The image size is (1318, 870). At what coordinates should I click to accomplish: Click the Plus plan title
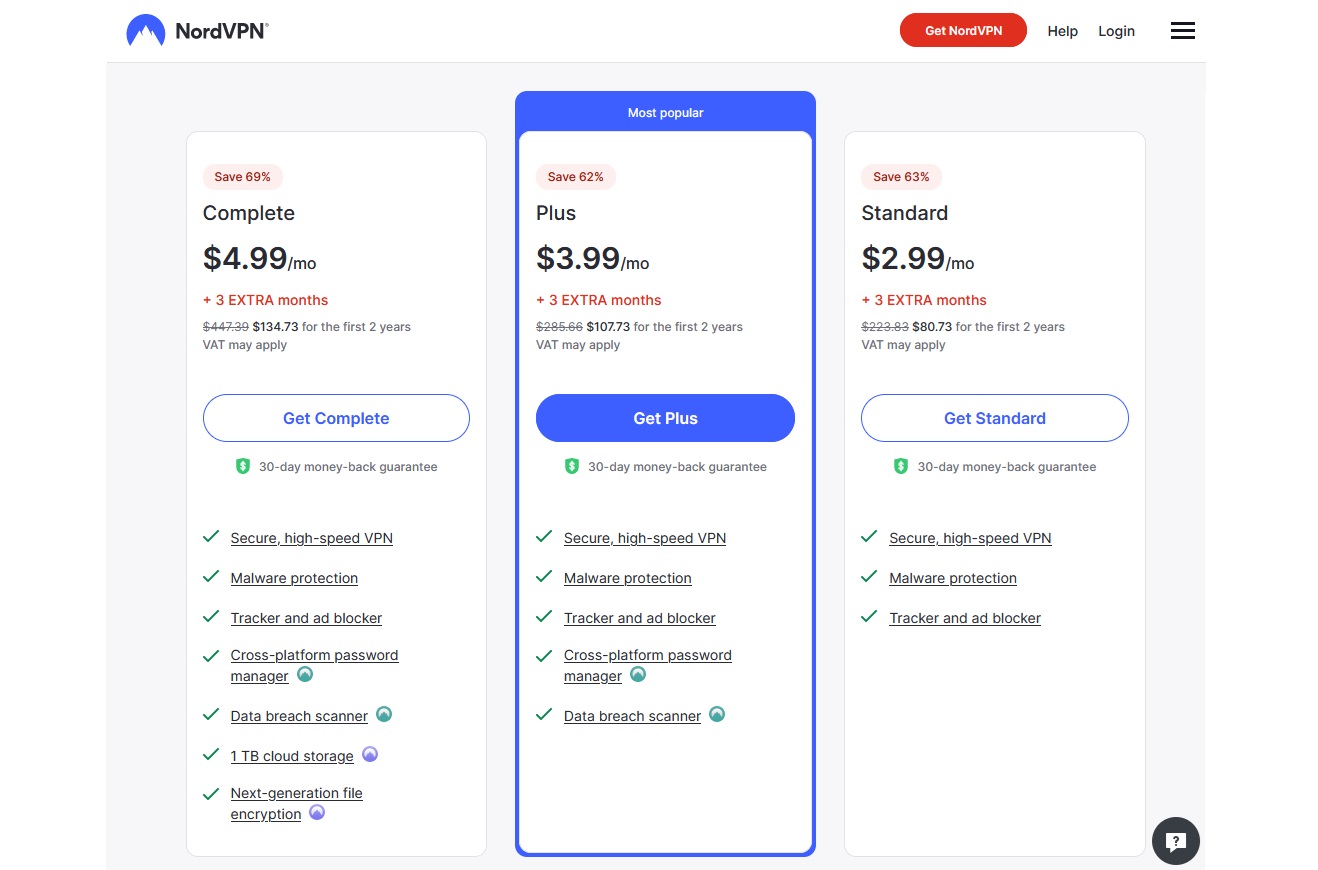556,213
